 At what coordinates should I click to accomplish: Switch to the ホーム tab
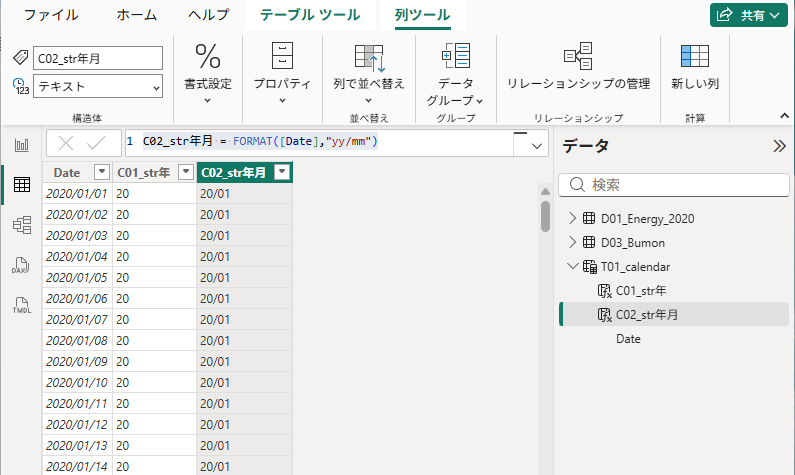(136, 15)
